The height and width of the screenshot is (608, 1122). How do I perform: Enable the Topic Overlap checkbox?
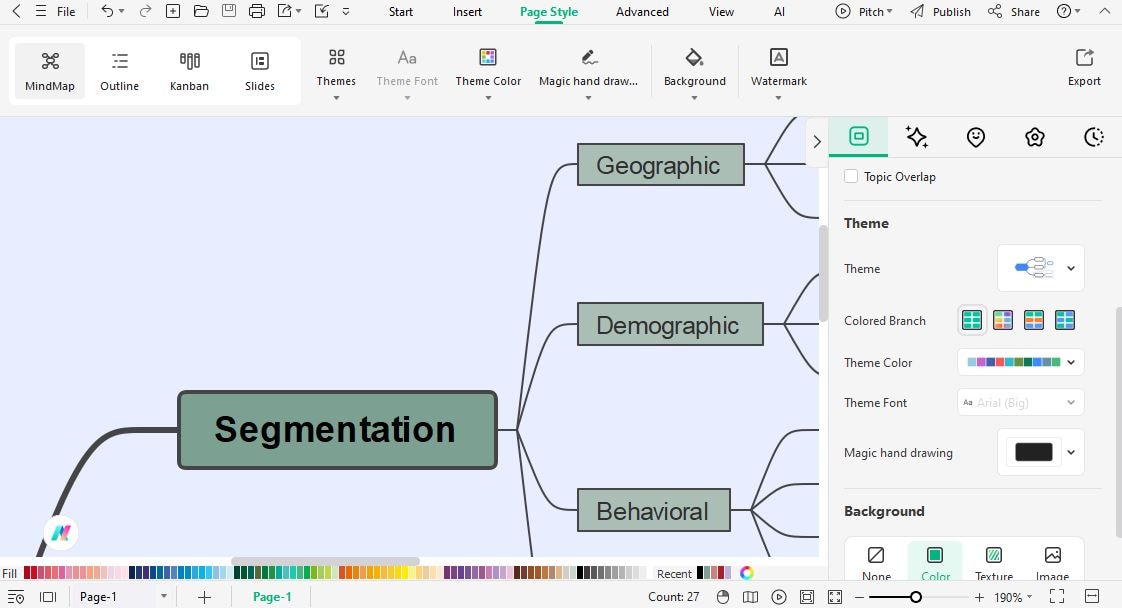(851, 176)
